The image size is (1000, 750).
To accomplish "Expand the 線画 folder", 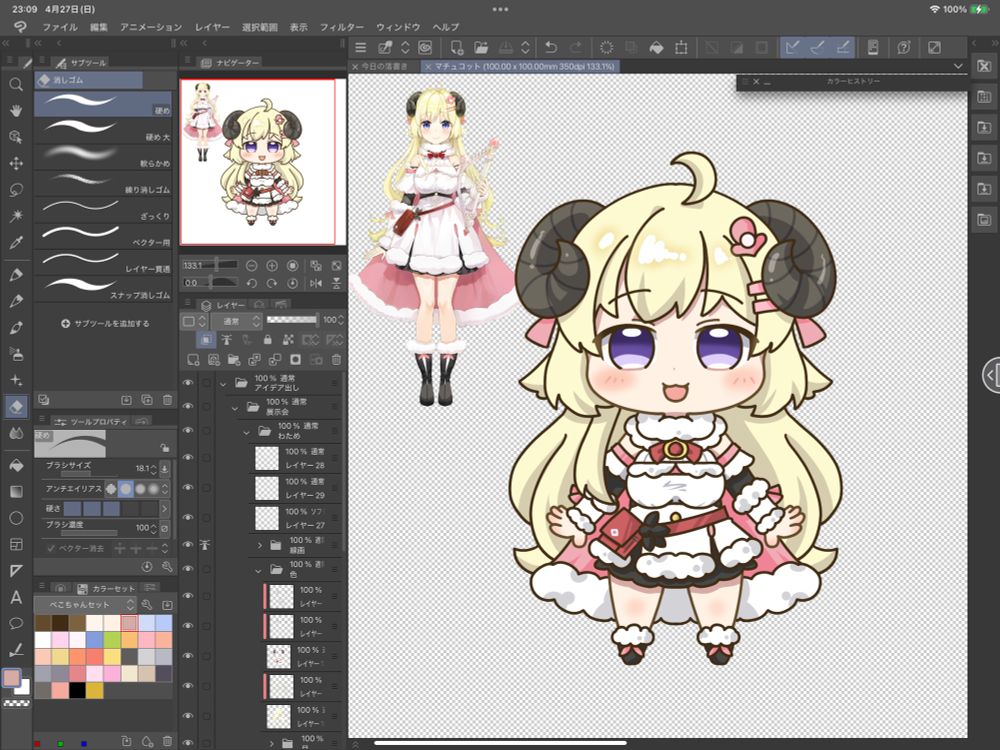I will point(260,545).
